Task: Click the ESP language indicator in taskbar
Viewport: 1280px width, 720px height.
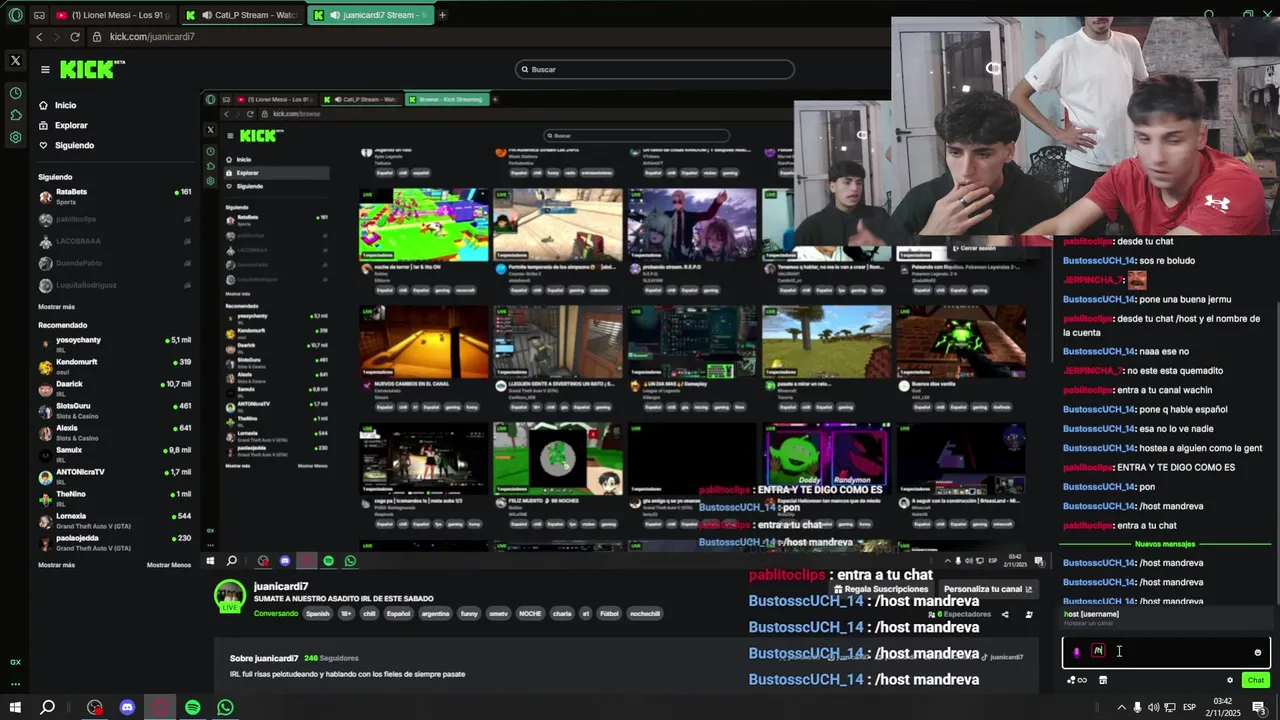Action: pyautogui.click(x=1189, y=707)
